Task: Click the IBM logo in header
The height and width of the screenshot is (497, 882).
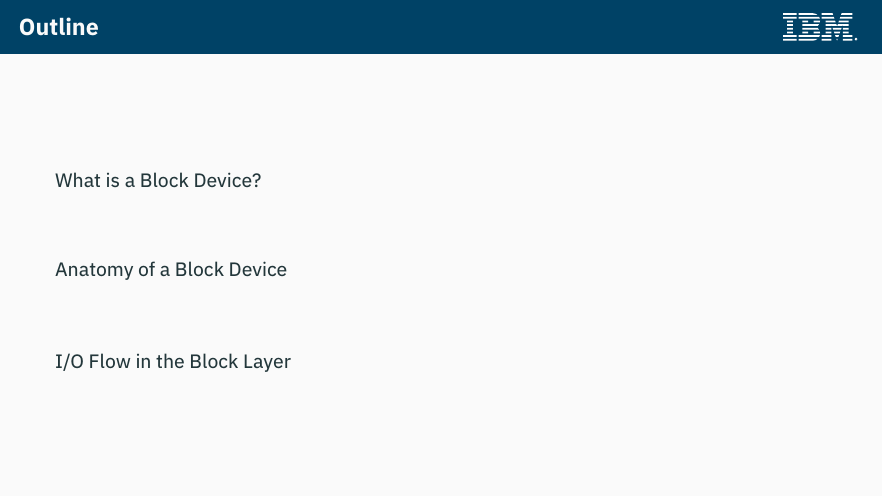Action: tap(820, 27)
